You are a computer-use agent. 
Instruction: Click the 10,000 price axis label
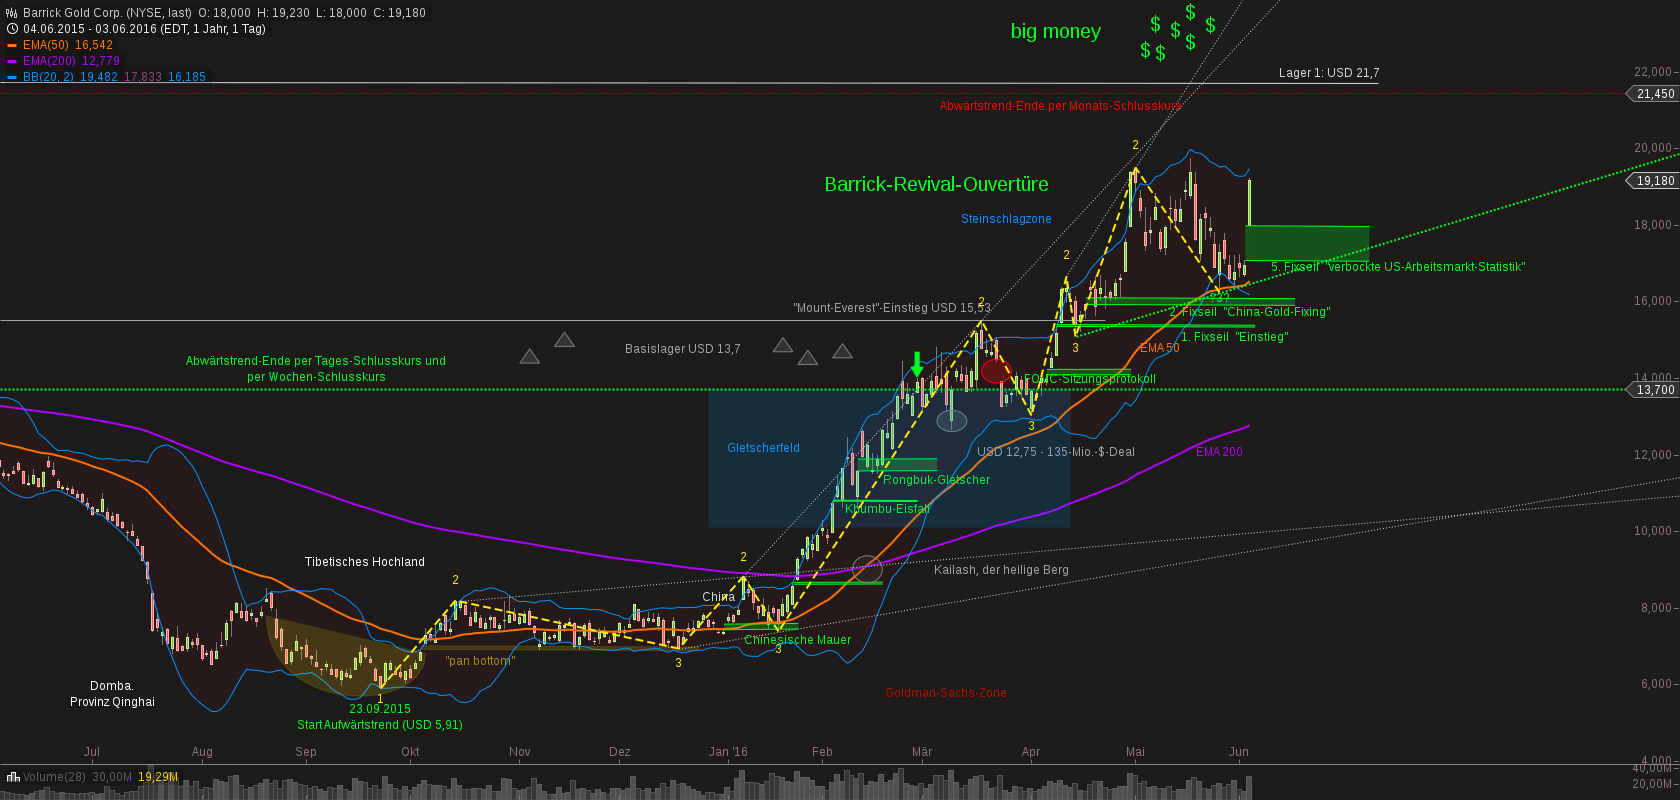[x=1652, y=531]
